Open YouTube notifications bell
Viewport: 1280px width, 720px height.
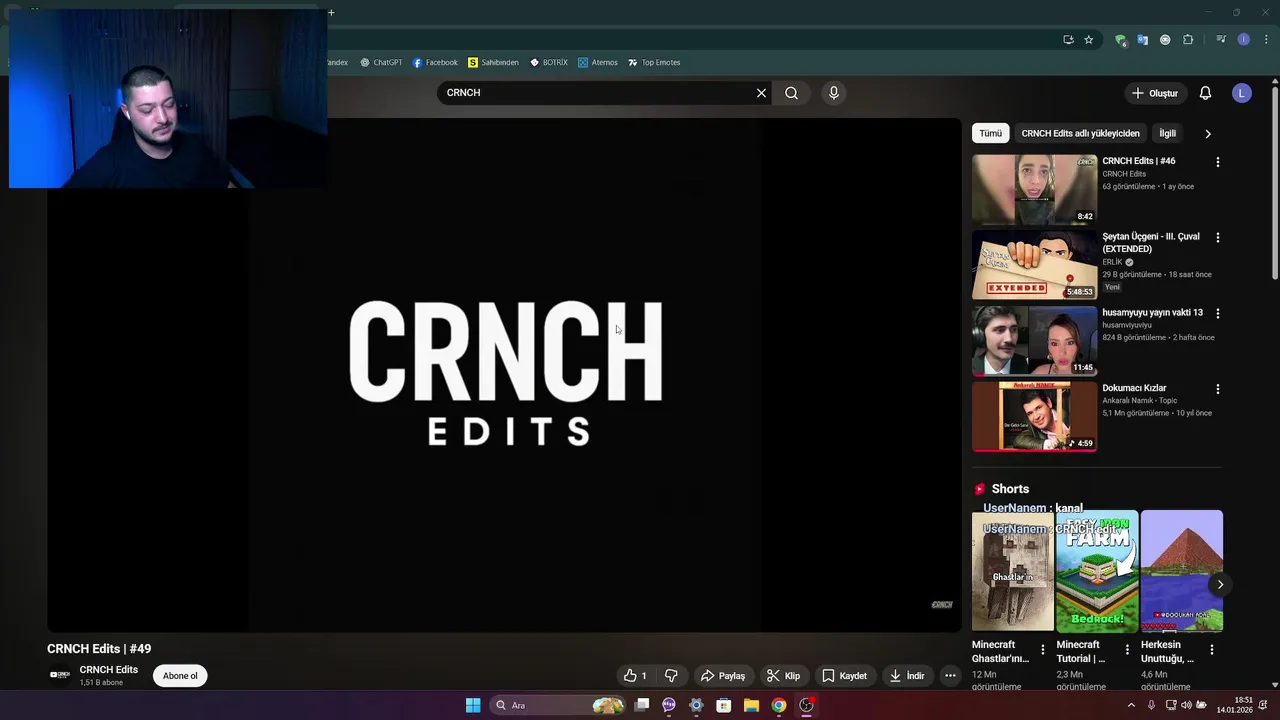1205,93
